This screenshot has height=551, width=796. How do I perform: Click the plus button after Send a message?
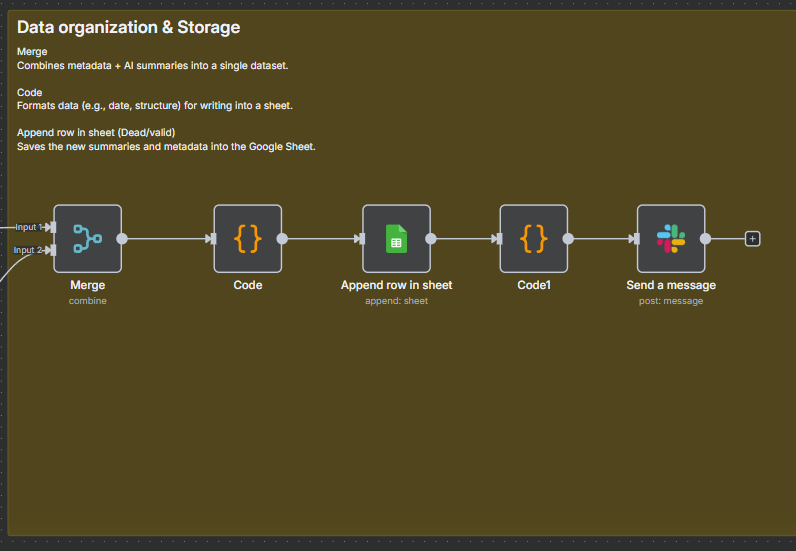(x=752, y=239)
